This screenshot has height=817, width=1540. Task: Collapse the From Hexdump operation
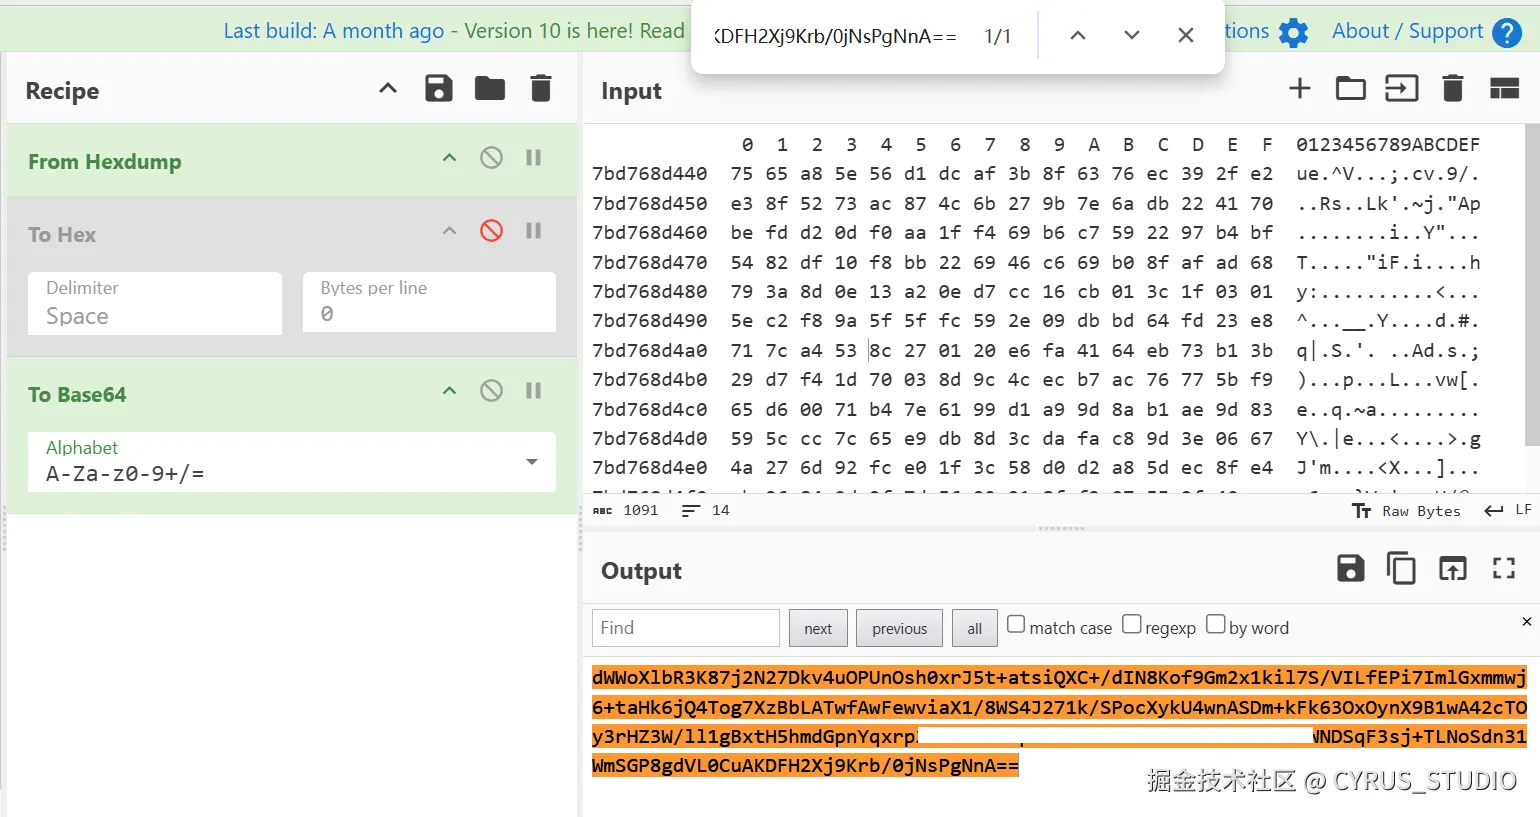pos(450,158)
